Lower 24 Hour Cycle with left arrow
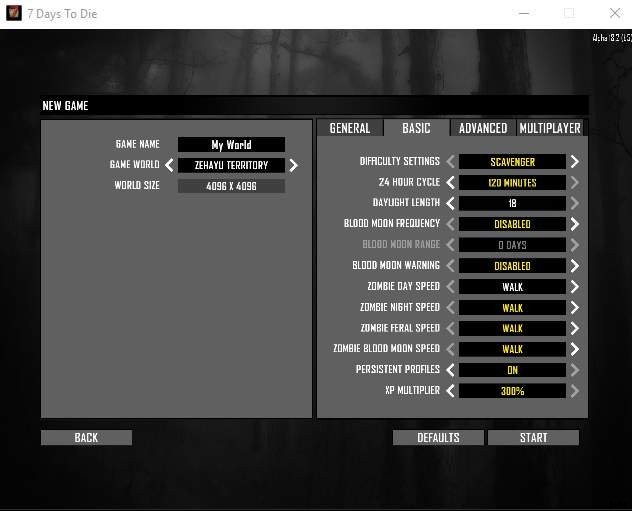 pos(450,183)
